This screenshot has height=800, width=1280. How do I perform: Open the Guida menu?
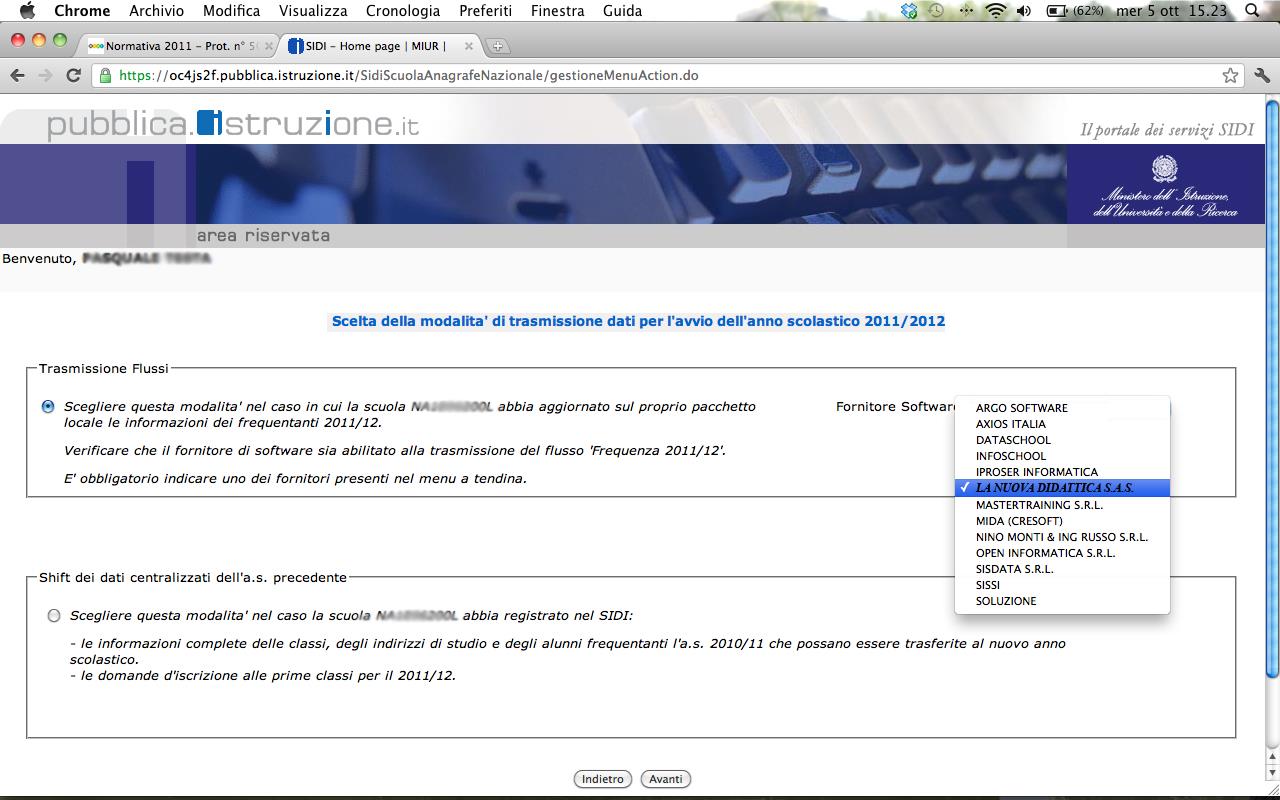(x=622, y=11)
